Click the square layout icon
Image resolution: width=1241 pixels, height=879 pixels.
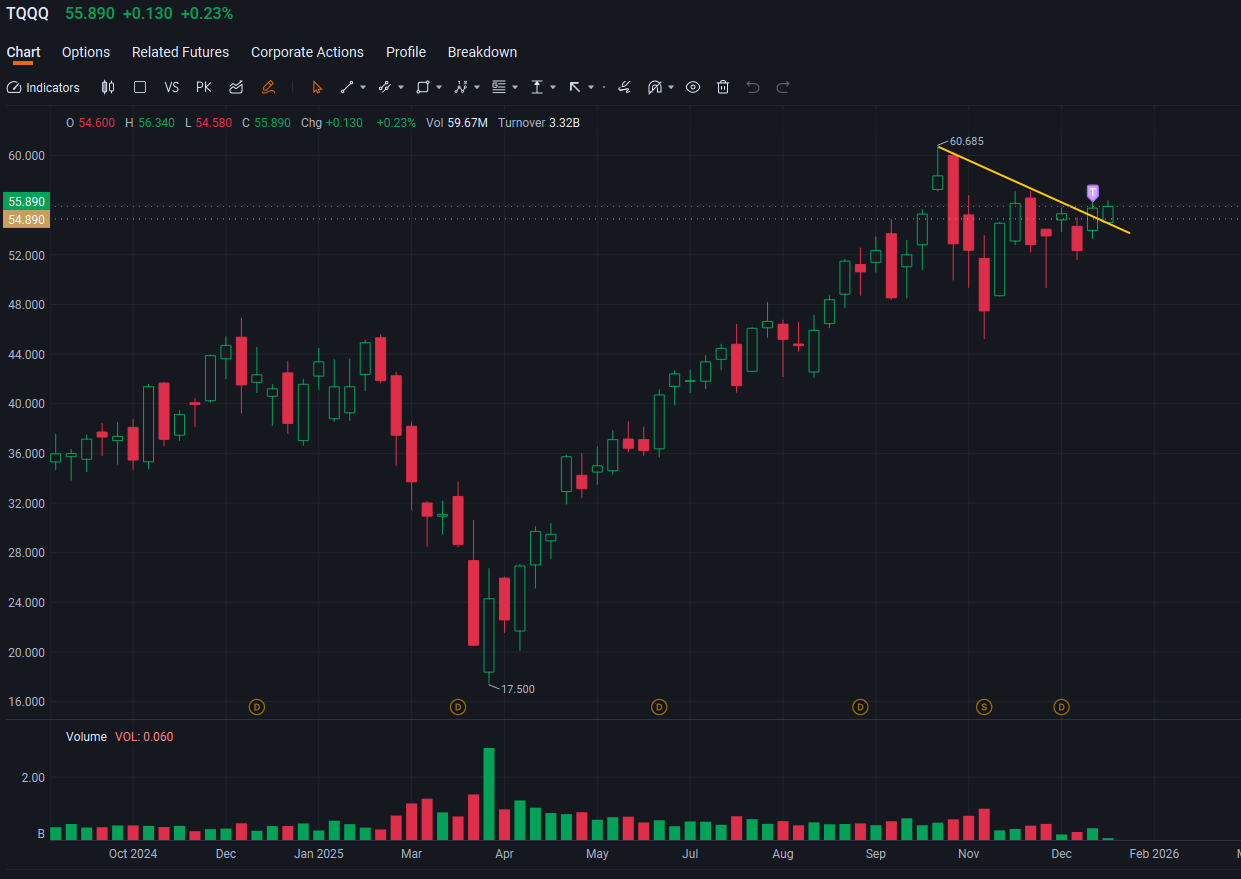pyautogui.click(x=140, y=88)
